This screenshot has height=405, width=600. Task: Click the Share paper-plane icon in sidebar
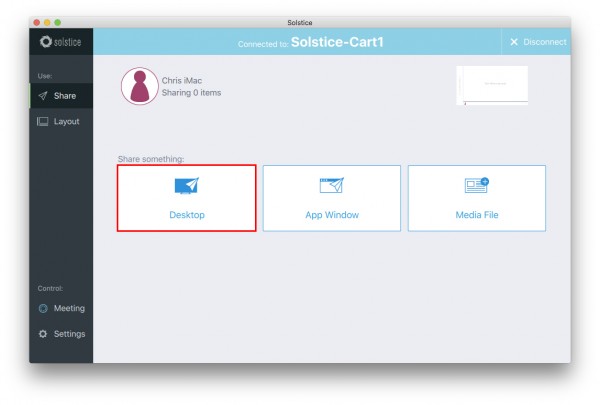point(43,96)
